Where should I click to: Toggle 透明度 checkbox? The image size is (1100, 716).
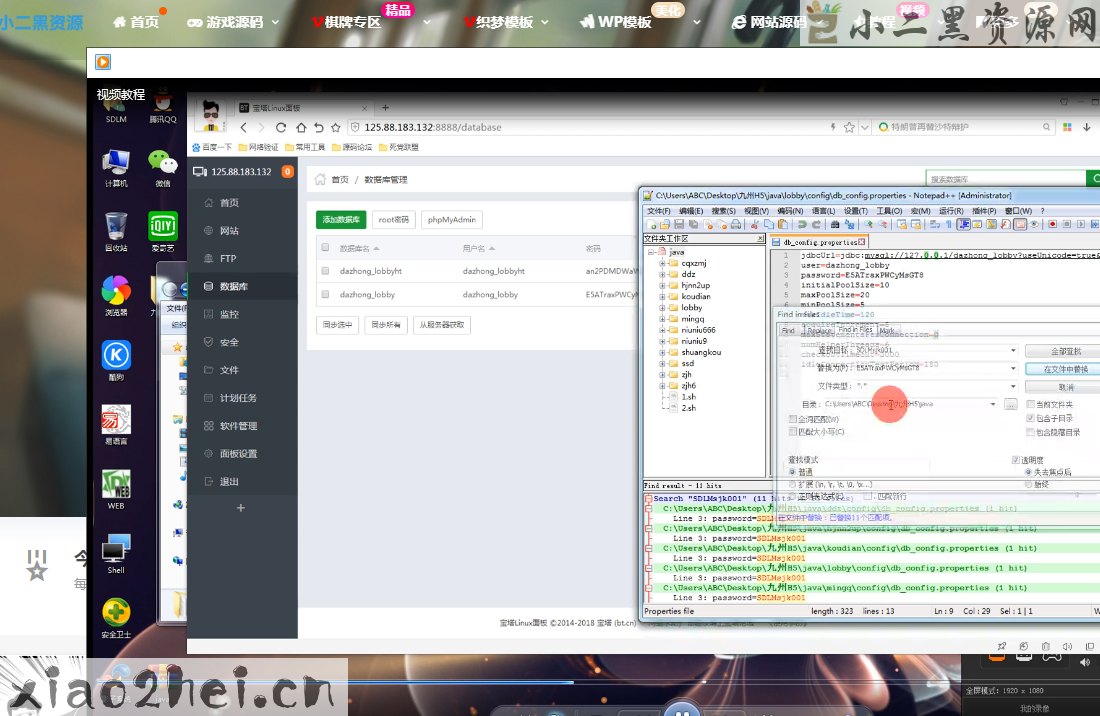1015,460
